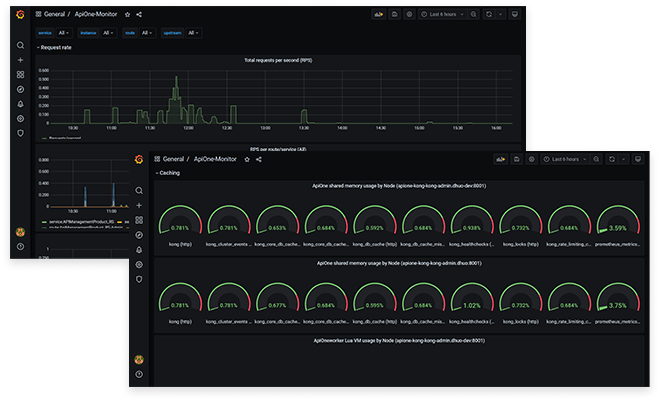Viewport: 660px width, 401px height.
Task: Open the upstream variable All dropdown
Action: click(193, 33)
